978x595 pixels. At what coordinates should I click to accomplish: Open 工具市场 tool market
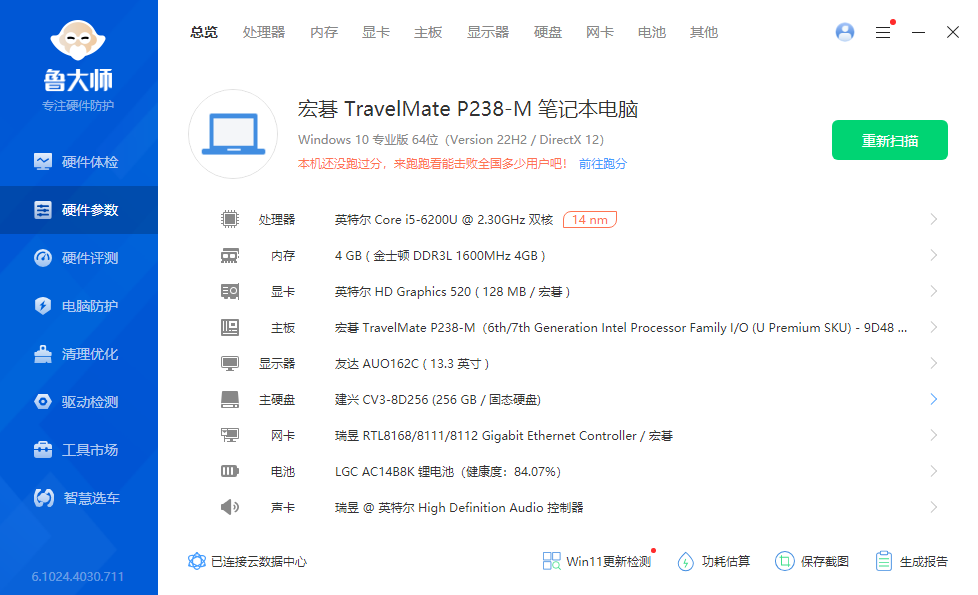pos(79,450)
